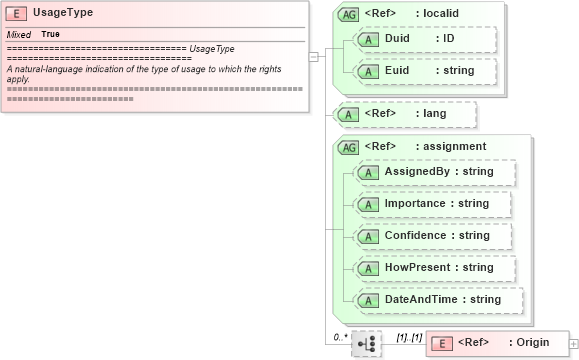Click the sequence compositor icon
This screenshot has width=579, height=360.
(366, 344)
